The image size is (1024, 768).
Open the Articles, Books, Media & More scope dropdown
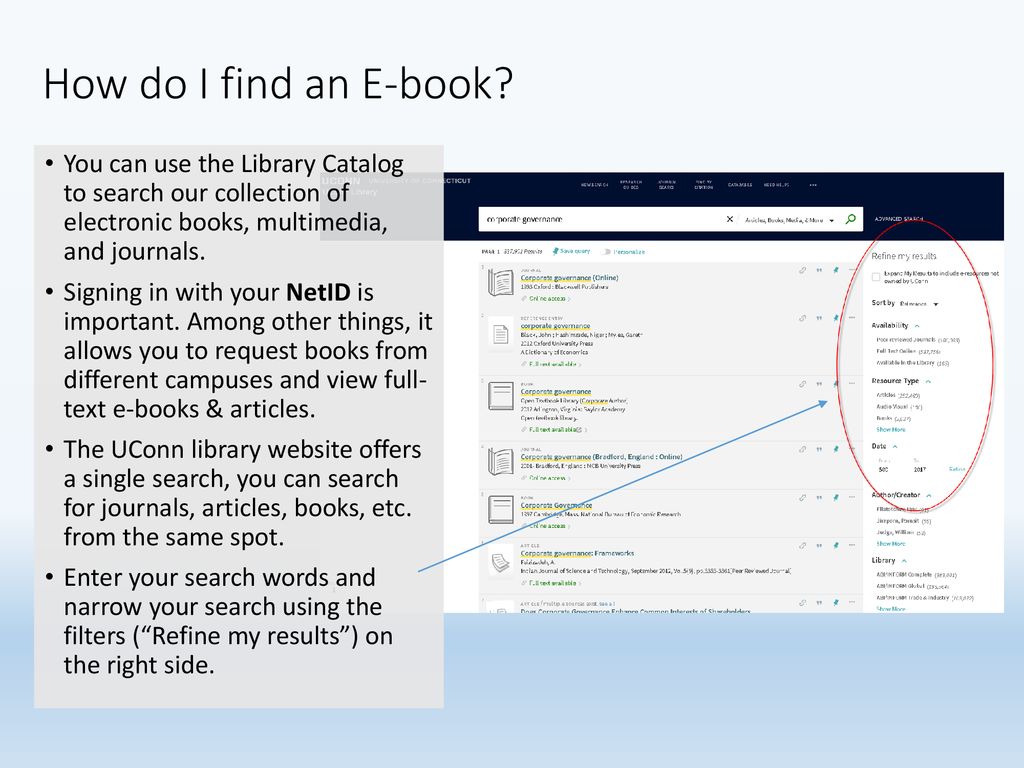[790, 220]
